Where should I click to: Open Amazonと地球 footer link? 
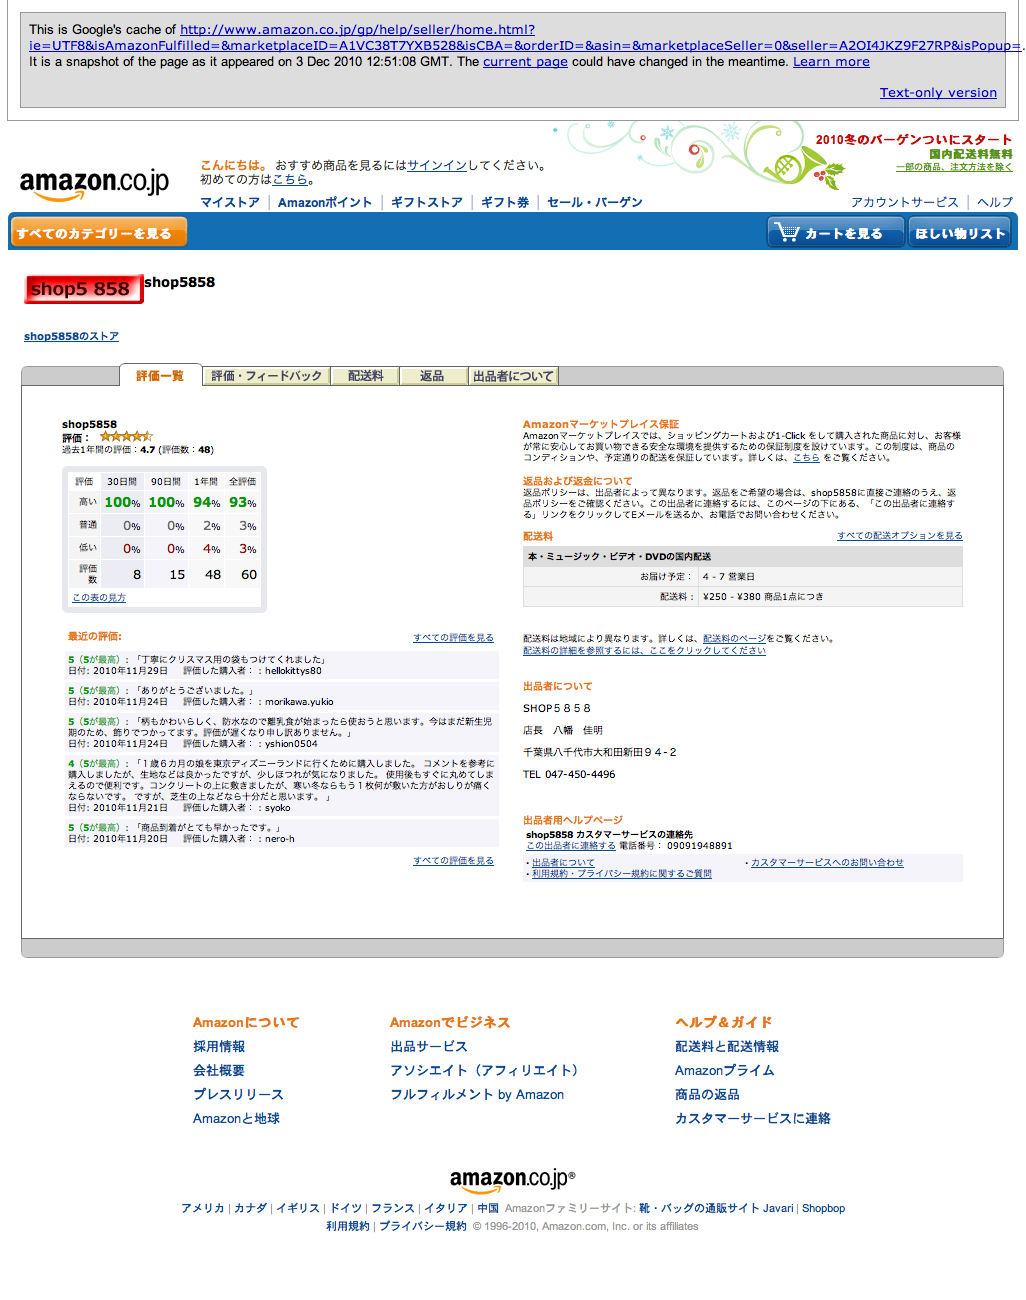pyautogui.click(x=236, y=1118)
